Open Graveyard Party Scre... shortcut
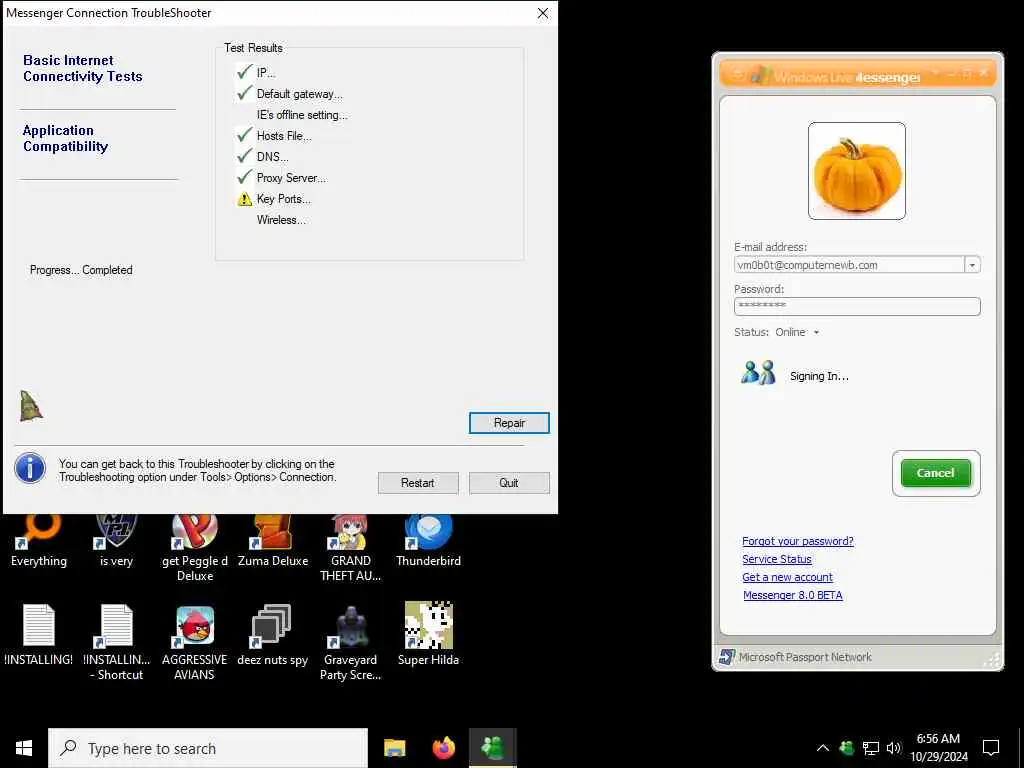The image size is (1024, 768). 351,642
